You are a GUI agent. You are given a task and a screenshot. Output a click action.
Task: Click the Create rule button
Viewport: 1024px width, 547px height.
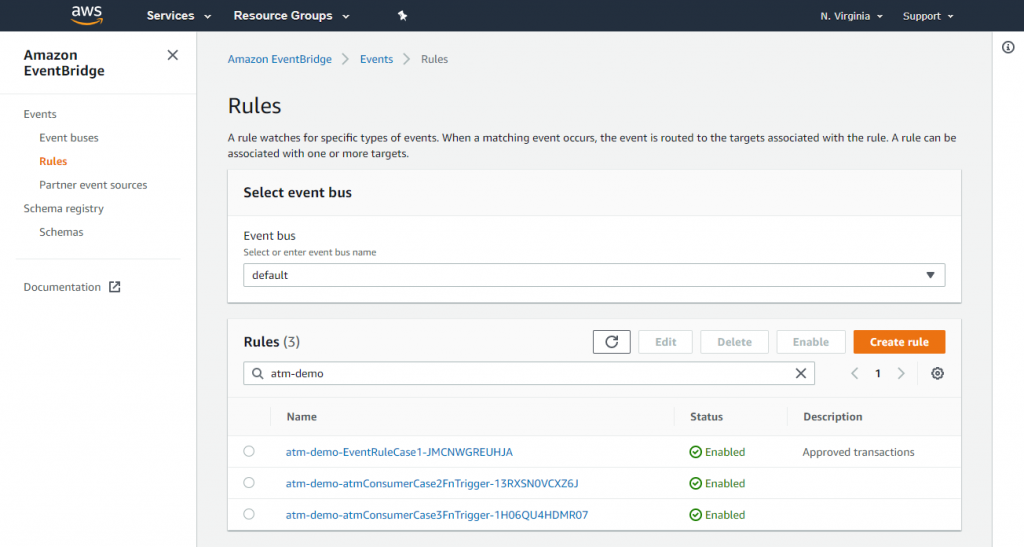[x=899, y=342]
